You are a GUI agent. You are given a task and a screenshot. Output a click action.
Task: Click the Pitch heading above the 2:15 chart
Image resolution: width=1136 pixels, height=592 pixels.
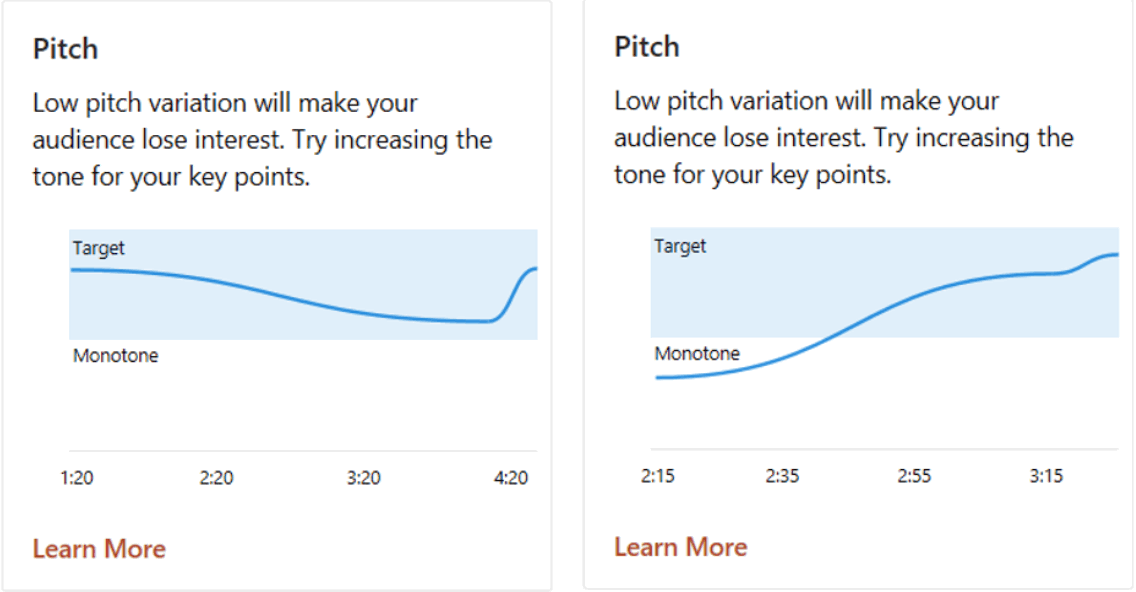click(x=647, y=47)
